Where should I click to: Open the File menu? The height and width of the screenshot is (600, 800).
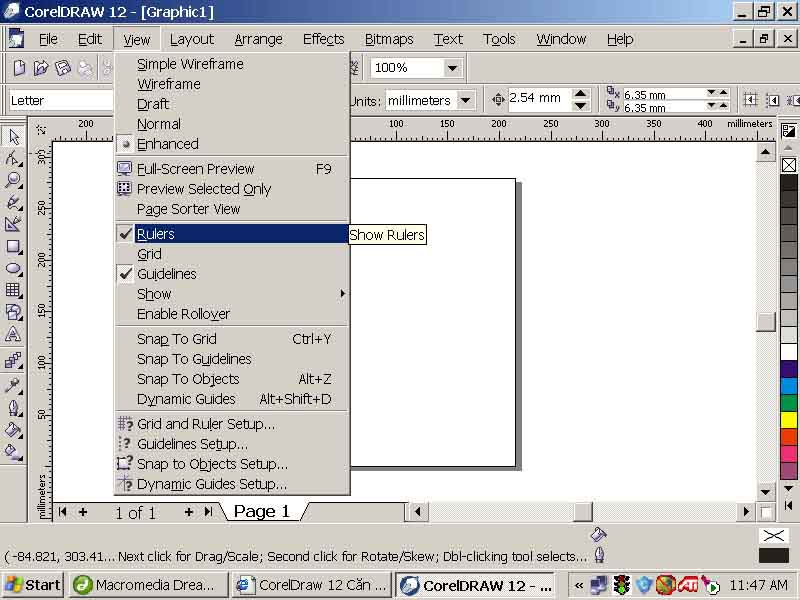[x=48, y=39]
